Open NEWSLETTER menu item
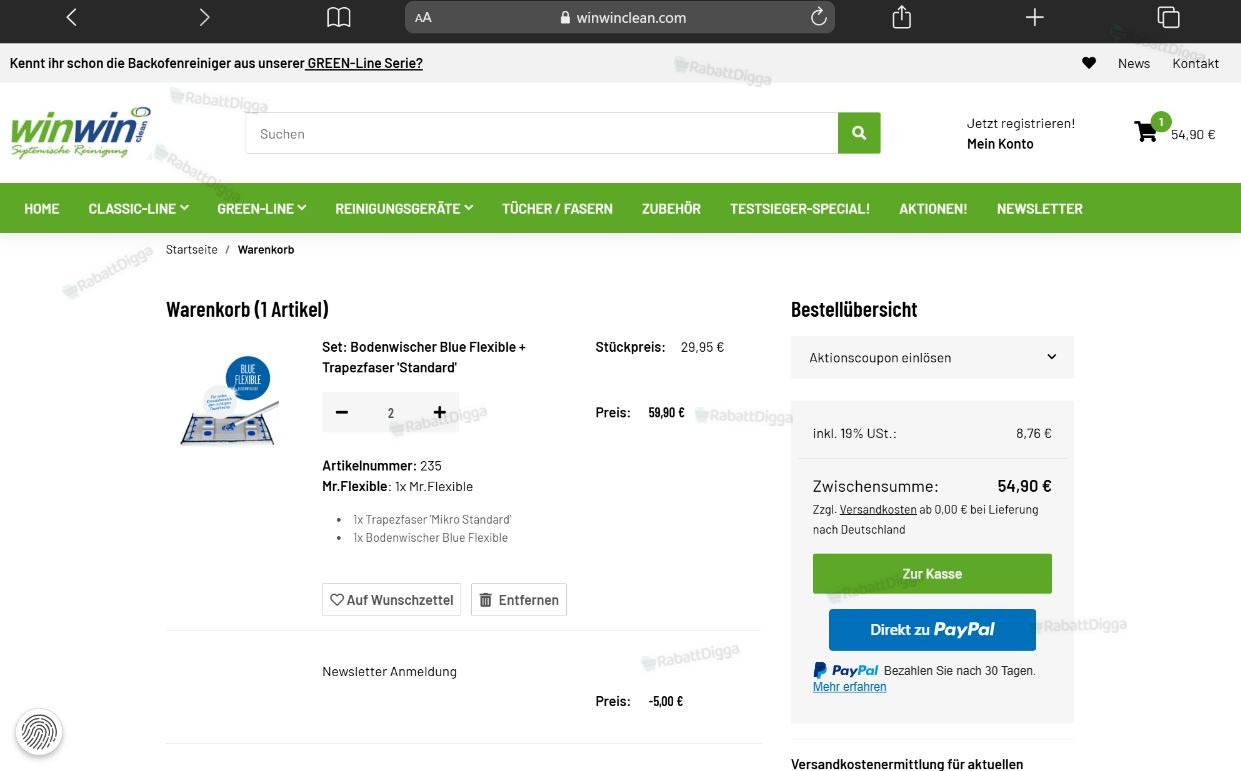 pos(1040,209)
